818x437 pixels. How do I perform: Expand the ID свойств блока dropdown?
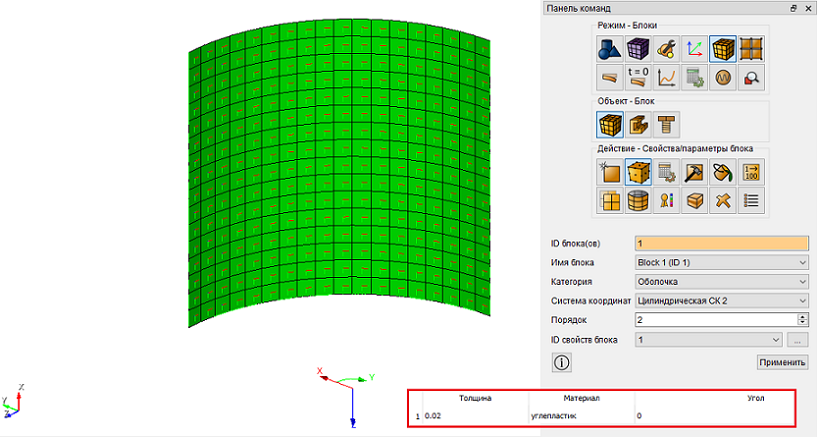708,340
